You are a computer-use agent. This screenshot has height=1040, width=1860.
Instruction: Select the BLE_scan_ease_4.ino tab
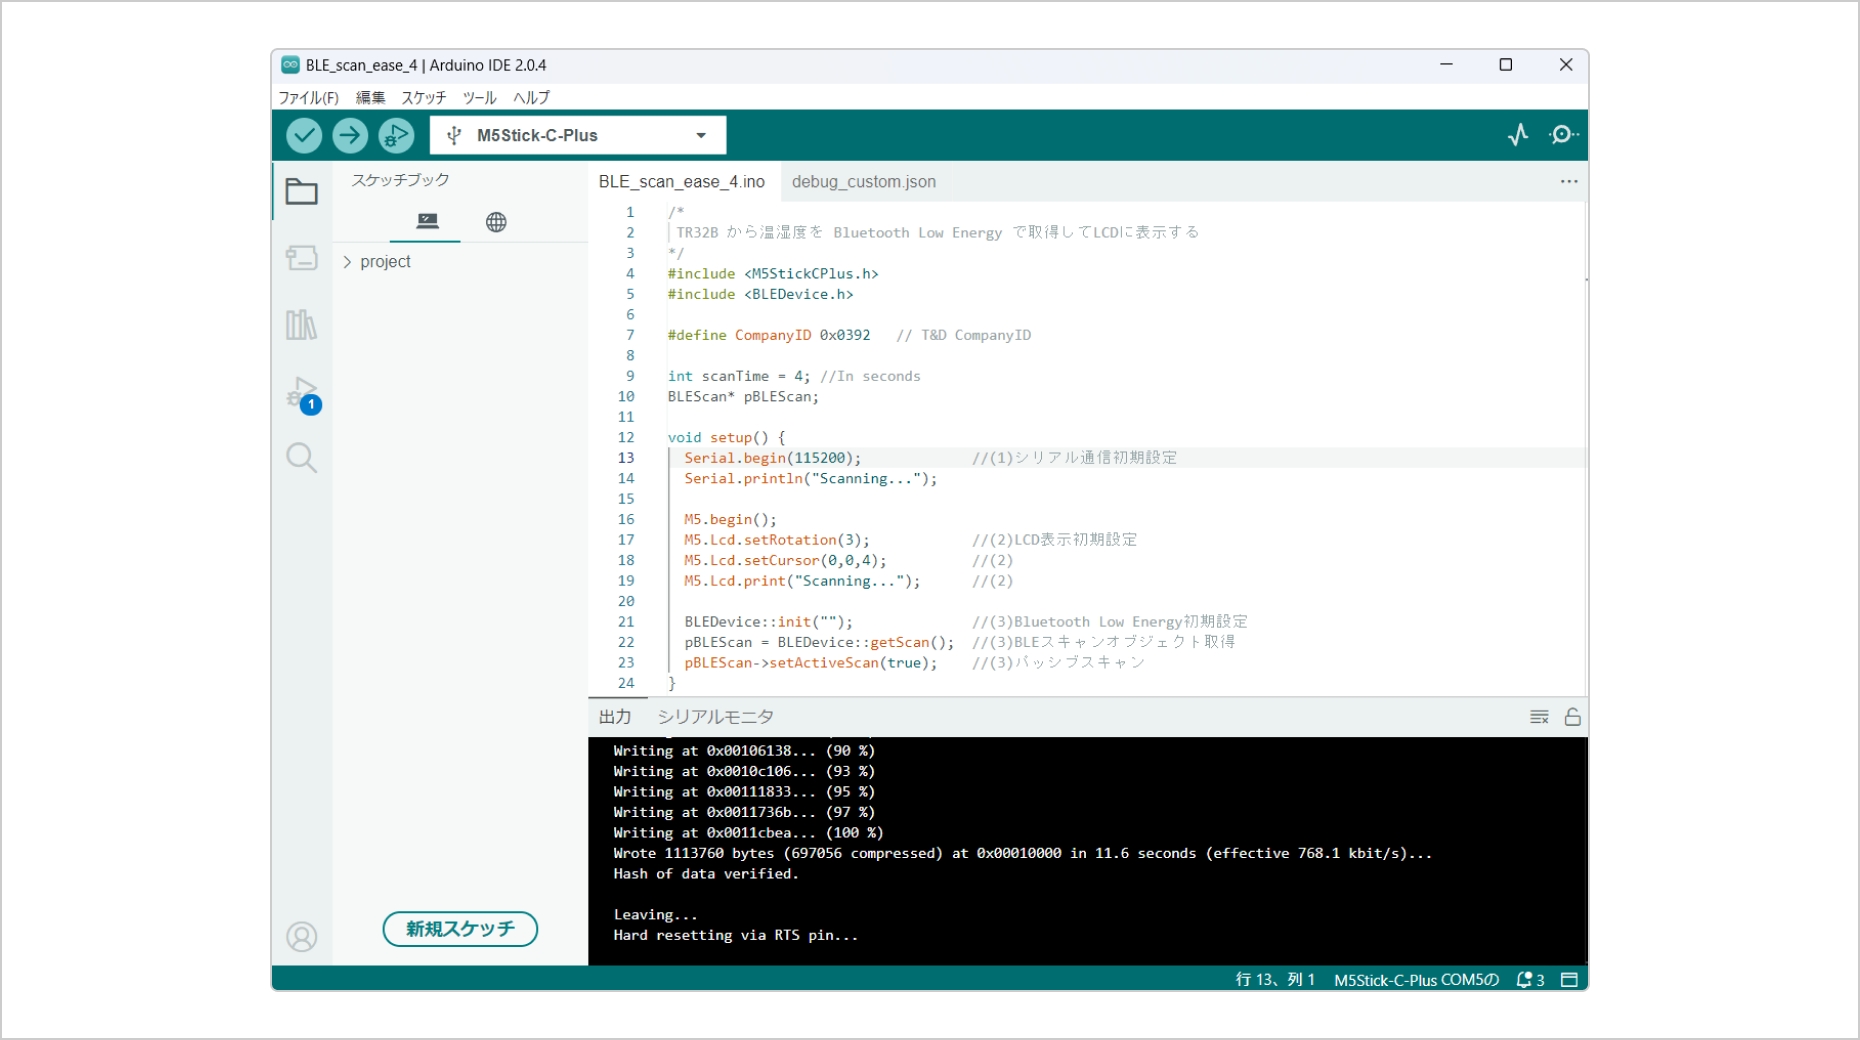[682, 182]
